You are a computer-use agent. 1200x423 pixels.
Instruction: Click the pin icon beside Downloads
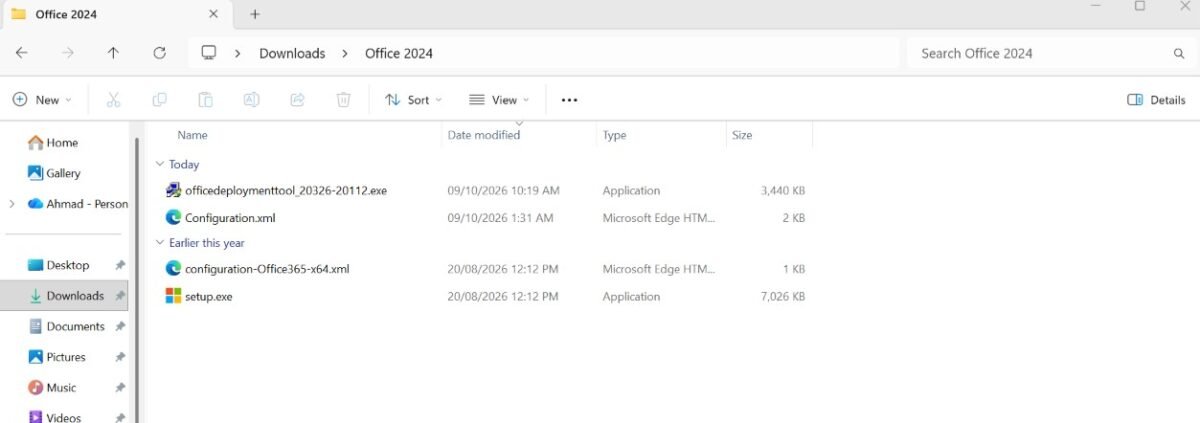(120, 295)
